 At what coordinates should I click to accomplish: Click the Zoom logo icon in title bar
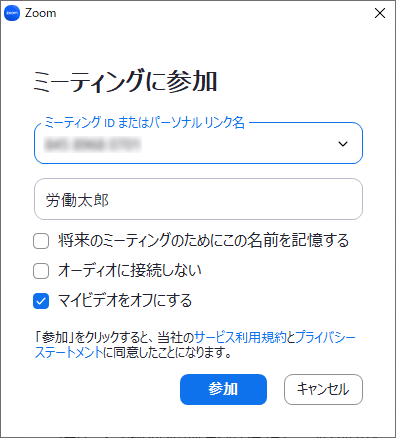(x=12, y=13)
